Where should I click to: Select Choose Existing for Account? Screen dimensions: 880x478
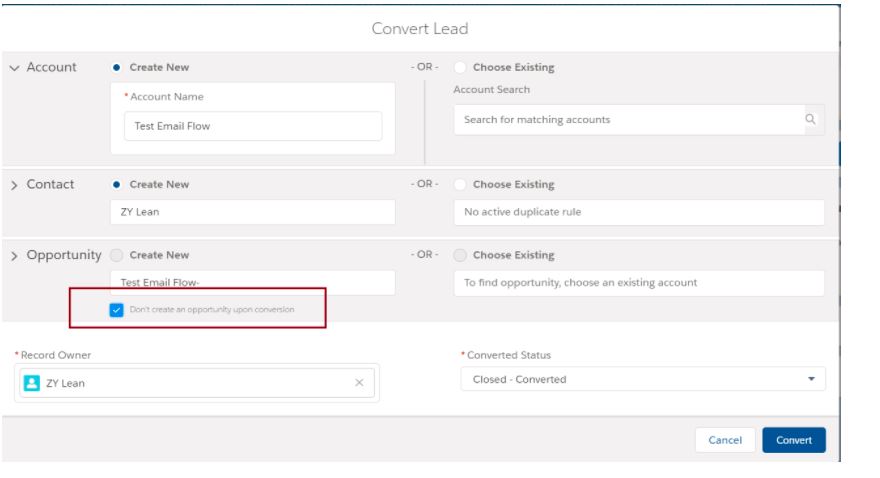pyautogui.click(x=460, y=68)
